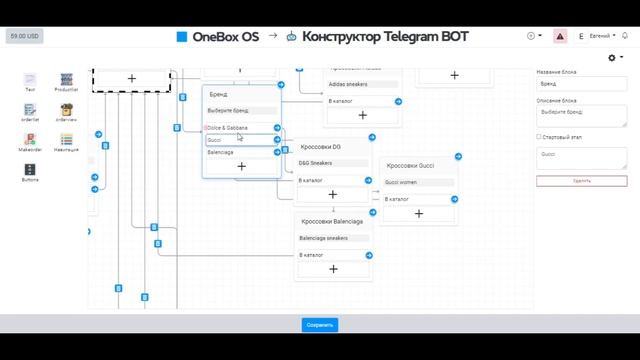Select the Text block icon in palette
Image resolution: width=640 pixels, height=360 pixels.
pos(30,80)
